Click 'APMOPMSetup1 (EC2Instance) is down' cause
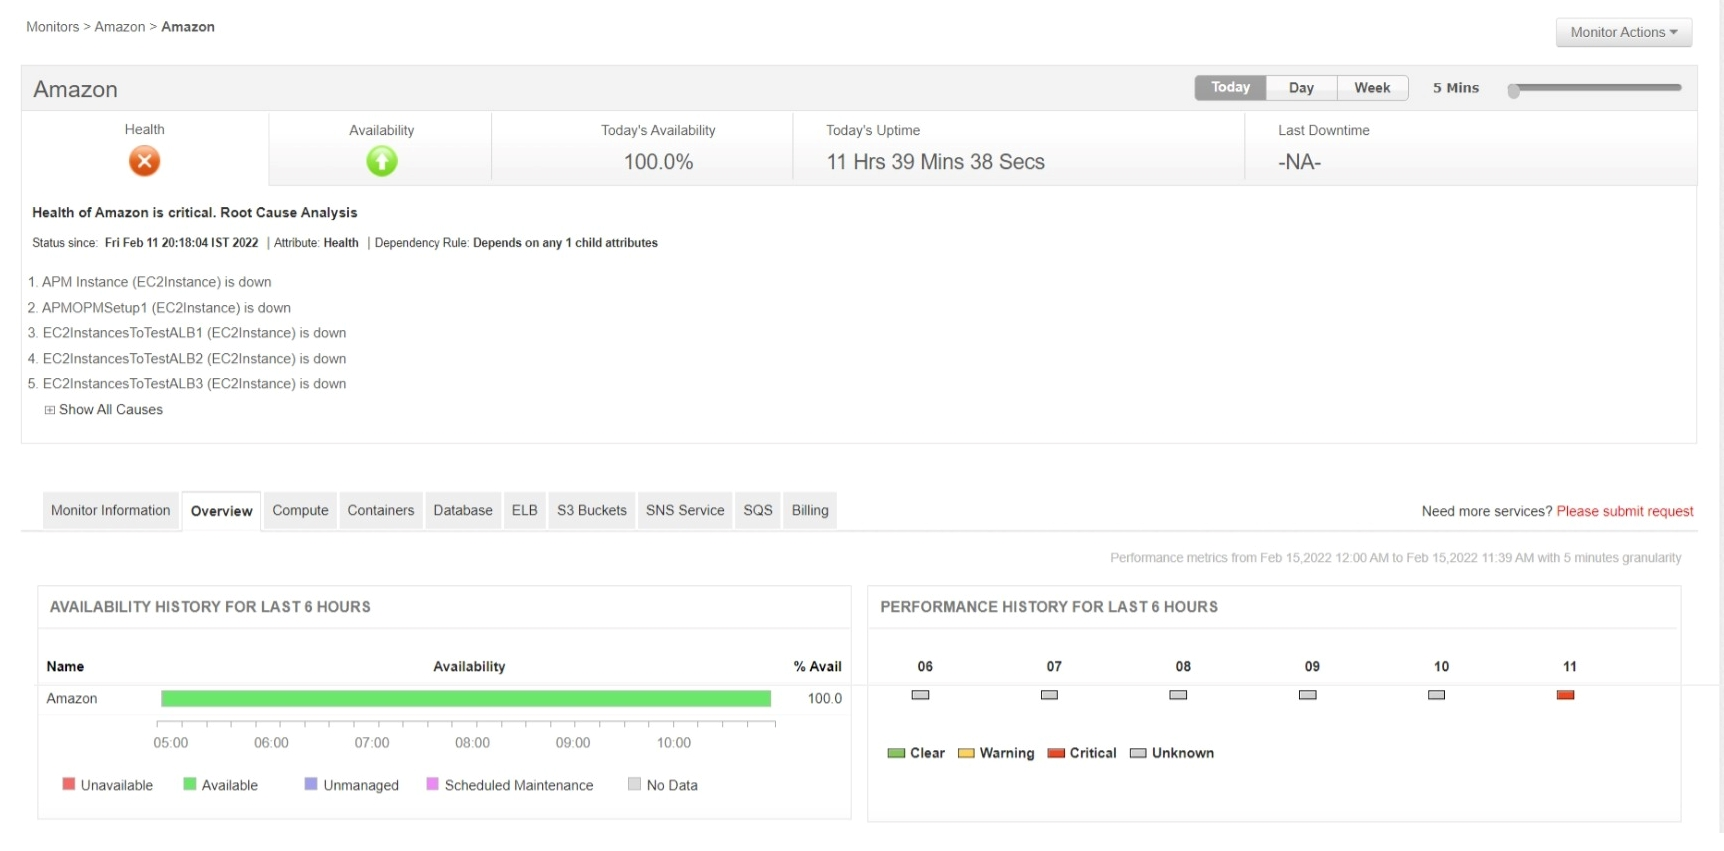 (166, 308)
